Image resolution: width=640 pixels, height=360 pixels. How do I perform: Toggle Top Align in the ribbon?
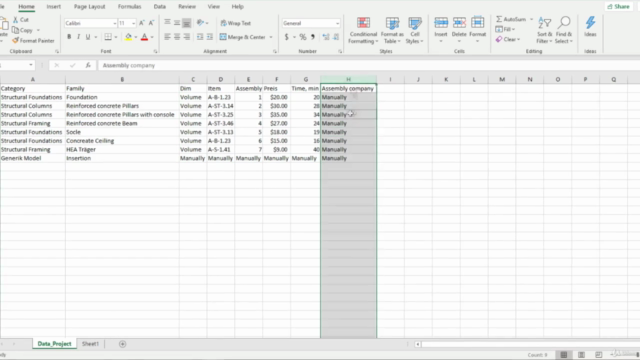click(x=167, y=23)
